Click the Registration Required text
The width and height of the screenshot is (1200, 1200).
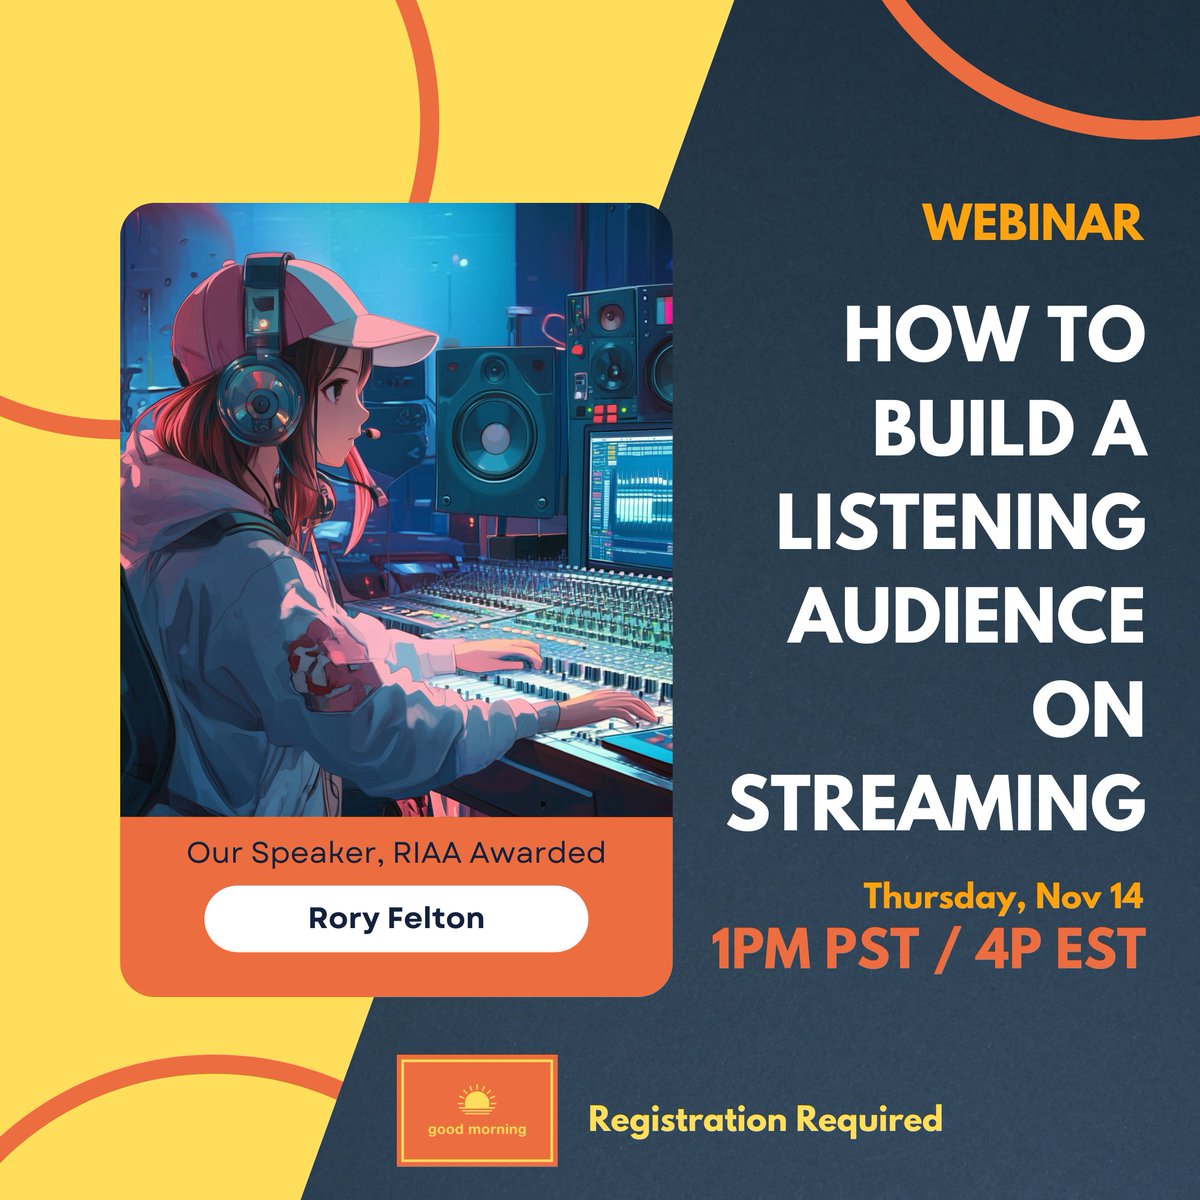pos(766,1118)
